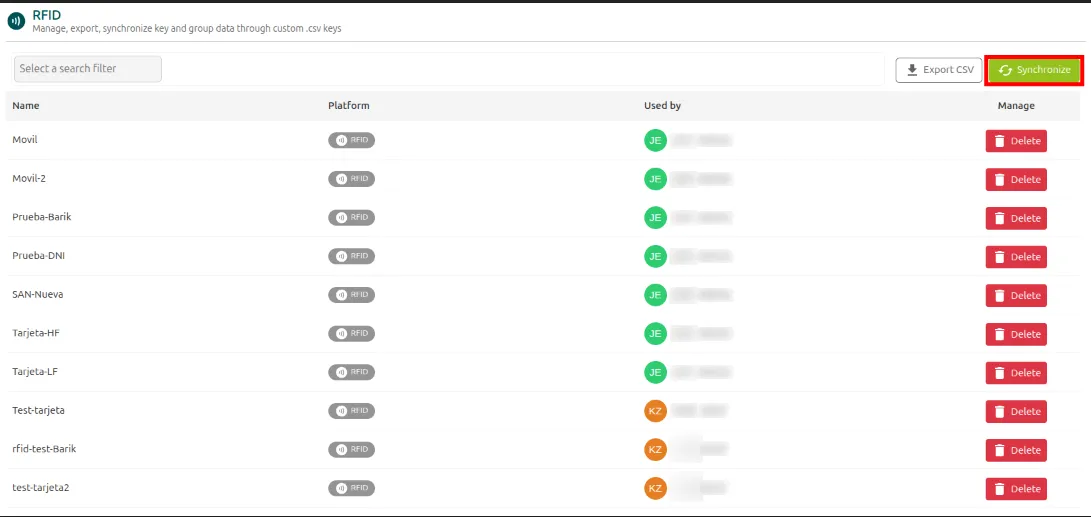Viewport: 1091px width, 517px height.
Task: Delete the rfid-test-Barik key
Action: pos(1016,450)
